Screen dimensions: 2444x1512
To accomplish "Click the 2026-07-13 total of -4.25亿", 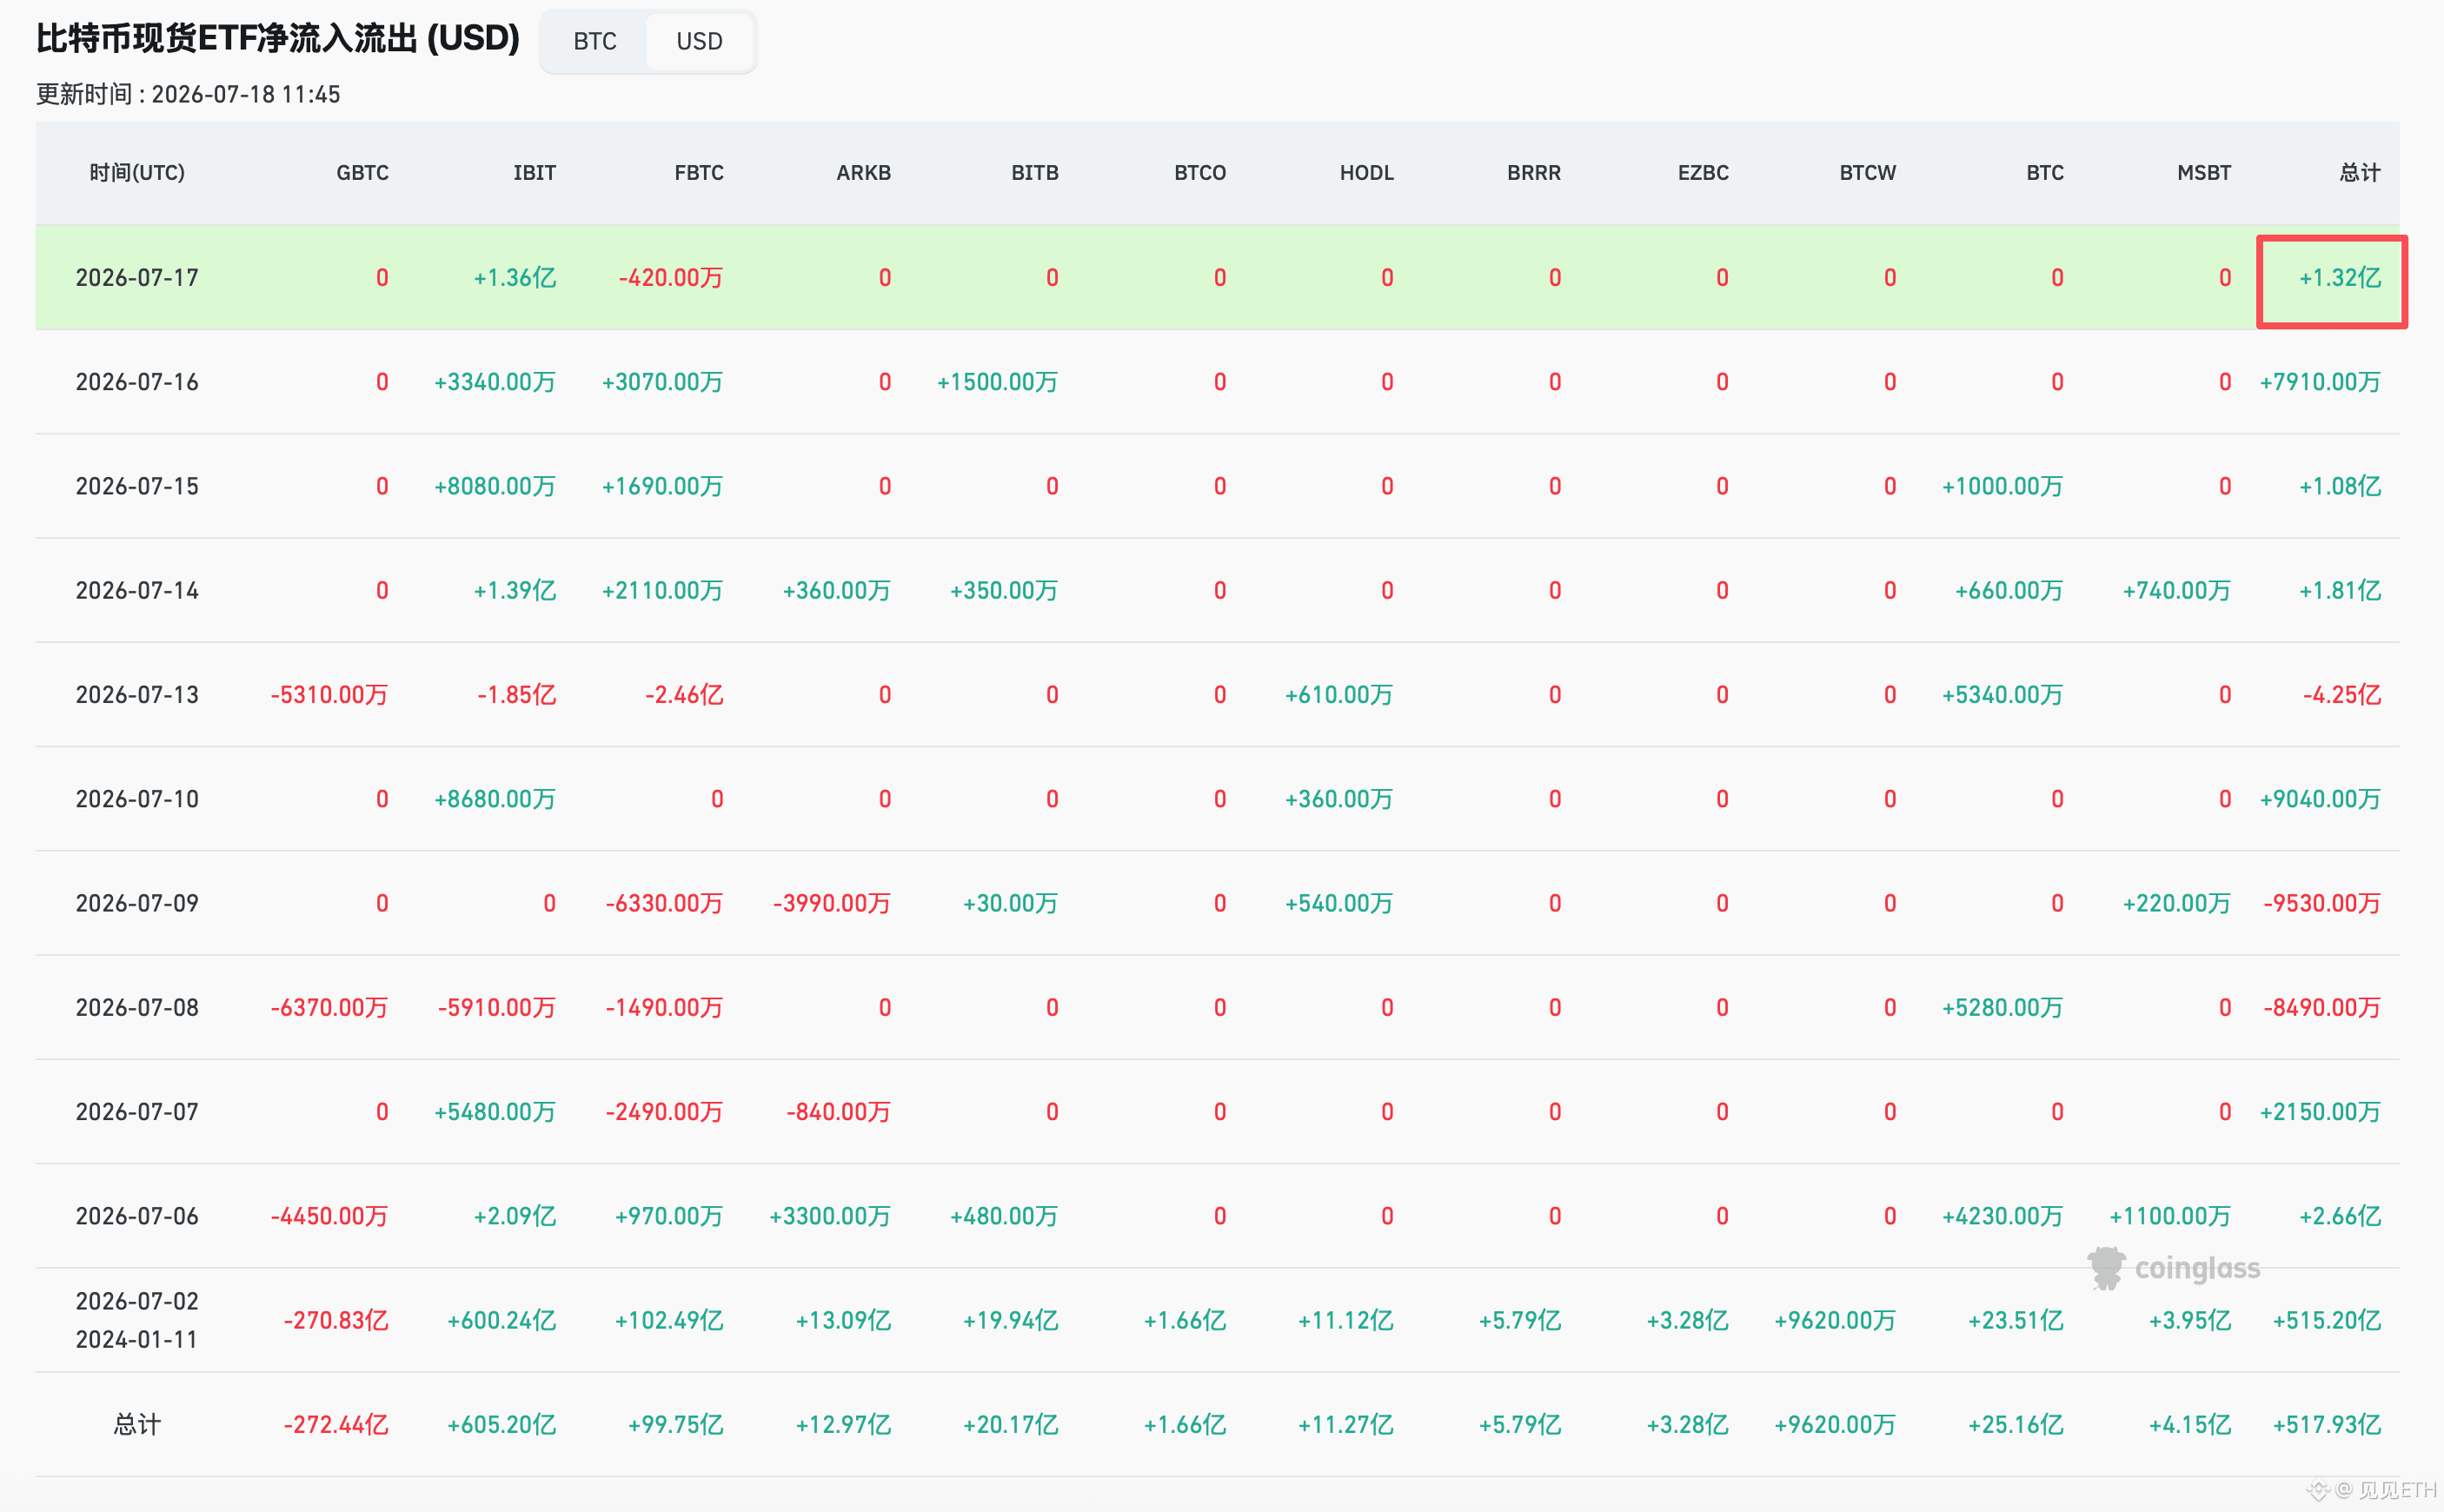I will [2341, 695].
